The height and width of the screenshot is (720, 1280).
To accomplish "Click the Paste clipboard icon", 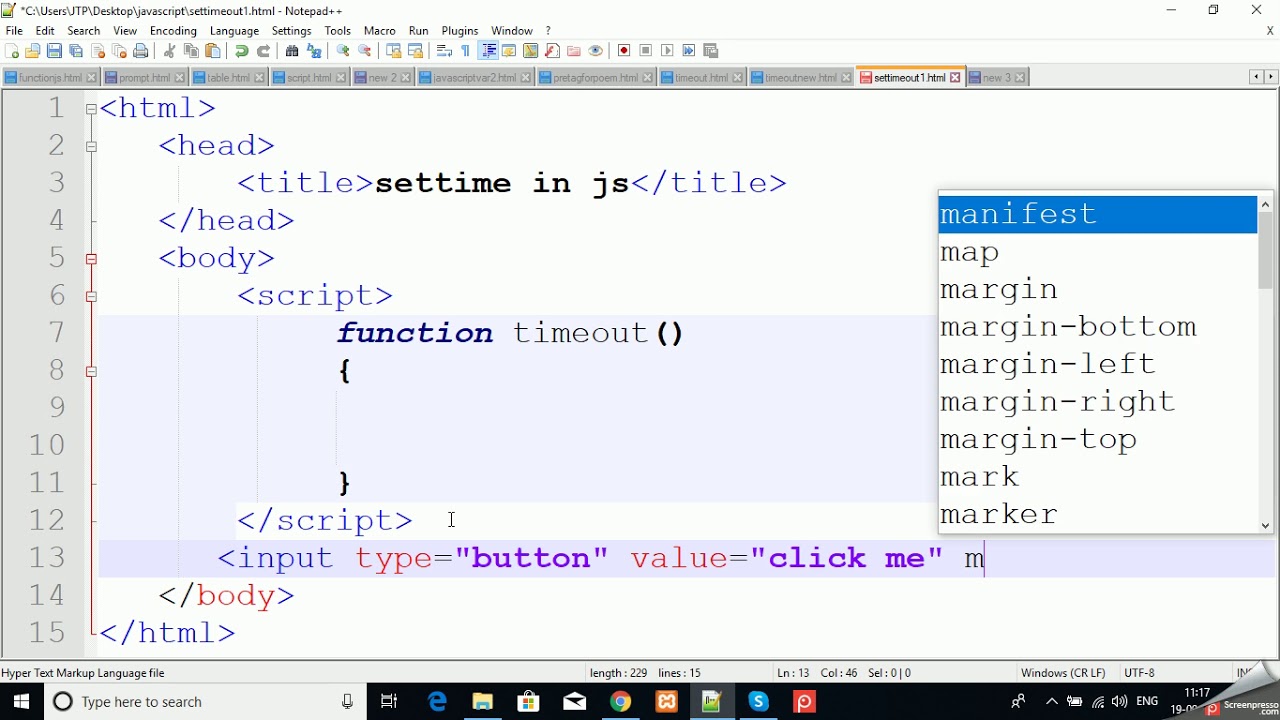I will 213,51.
